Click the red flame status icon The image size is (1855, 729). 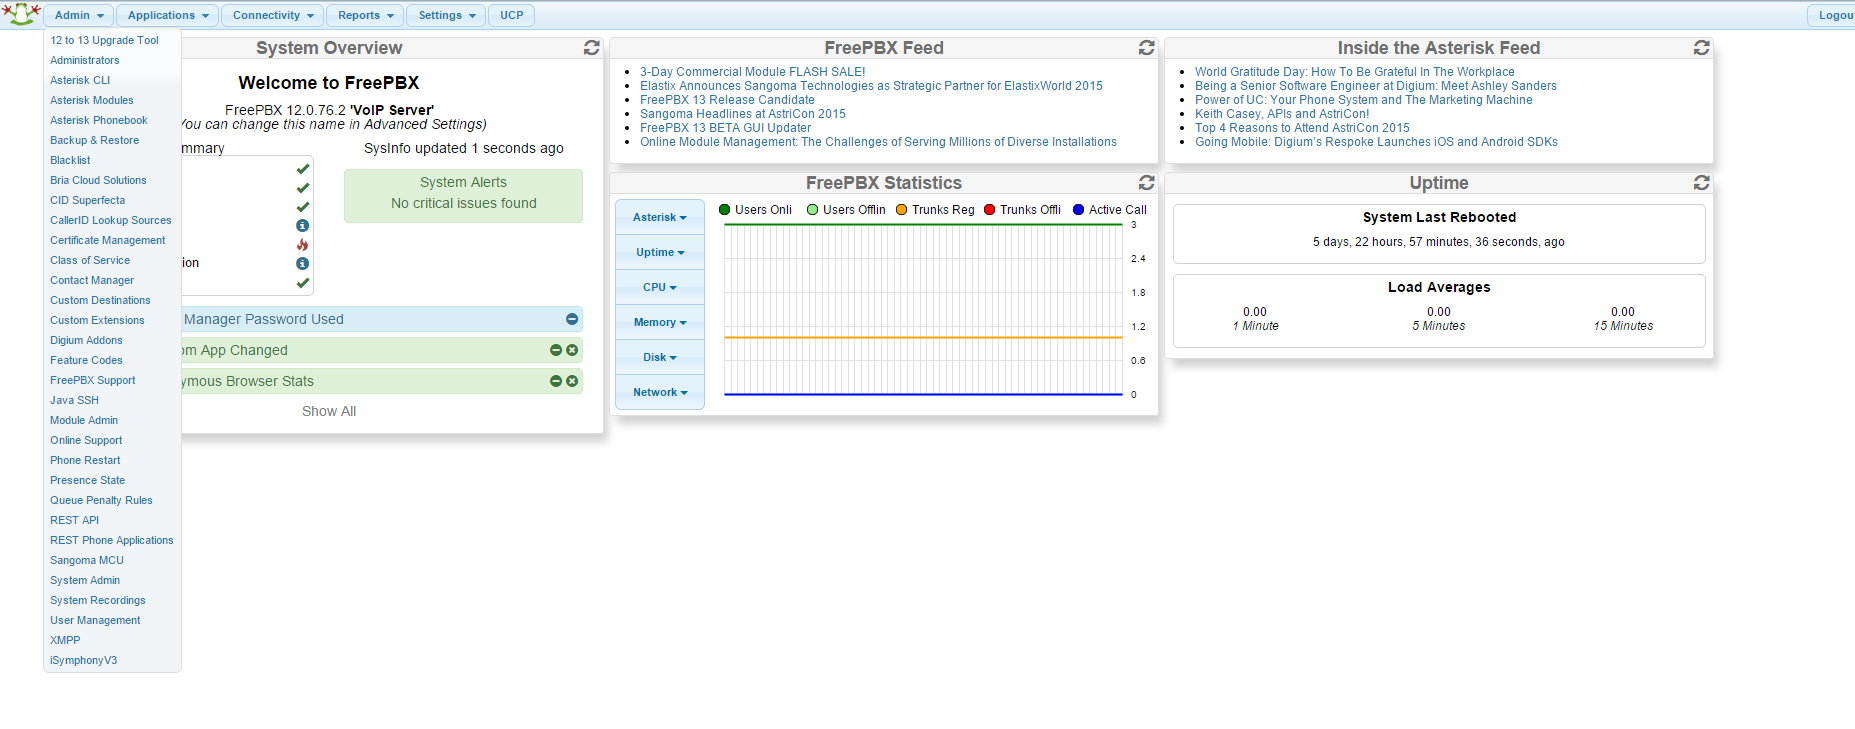[302, 245]
